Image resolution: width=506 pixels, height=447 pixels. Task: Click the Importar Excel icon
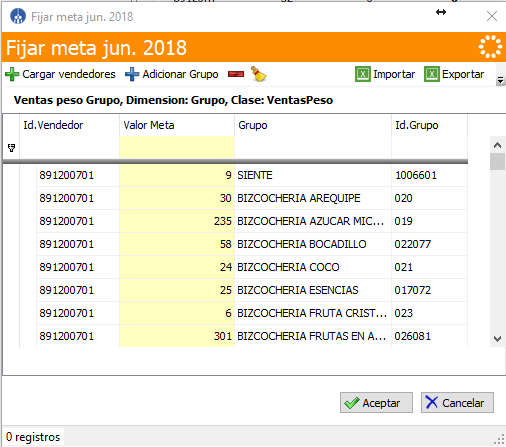click(x=363, y=74)
